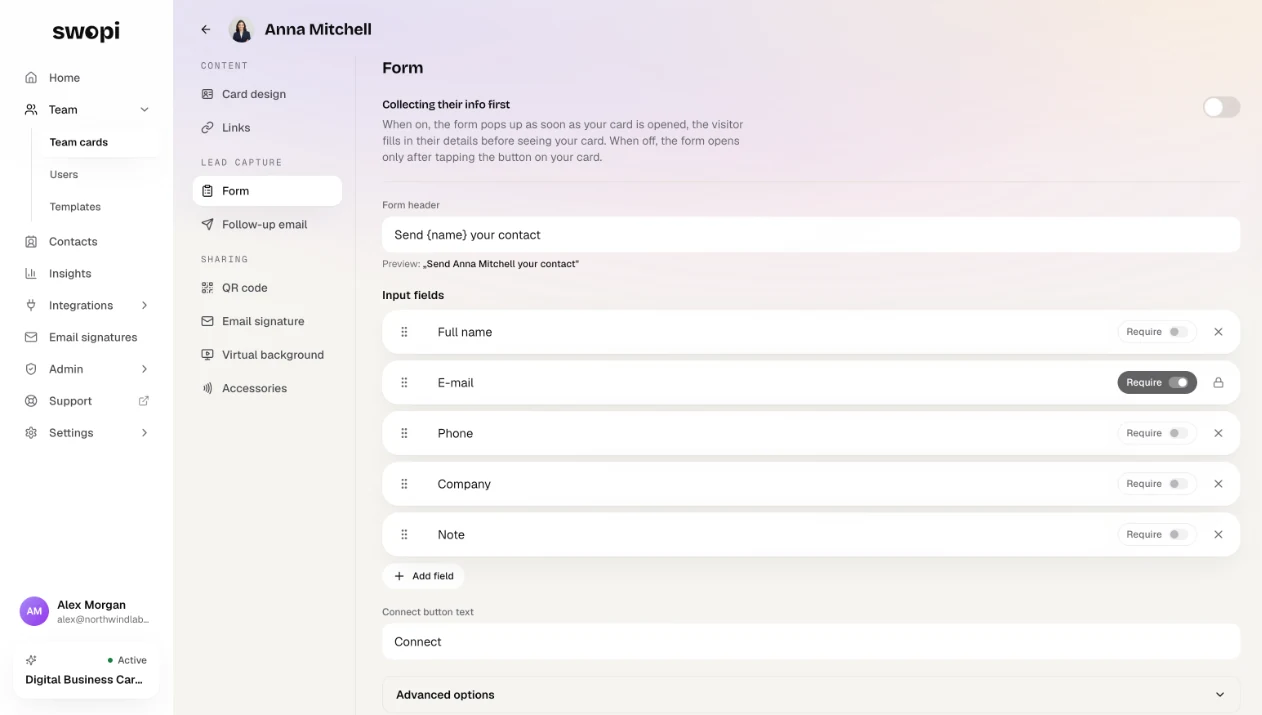This screenshot has width=1262, height=715.
Task: Click the Digital Business Card plan card
Action: coord(86,670)
